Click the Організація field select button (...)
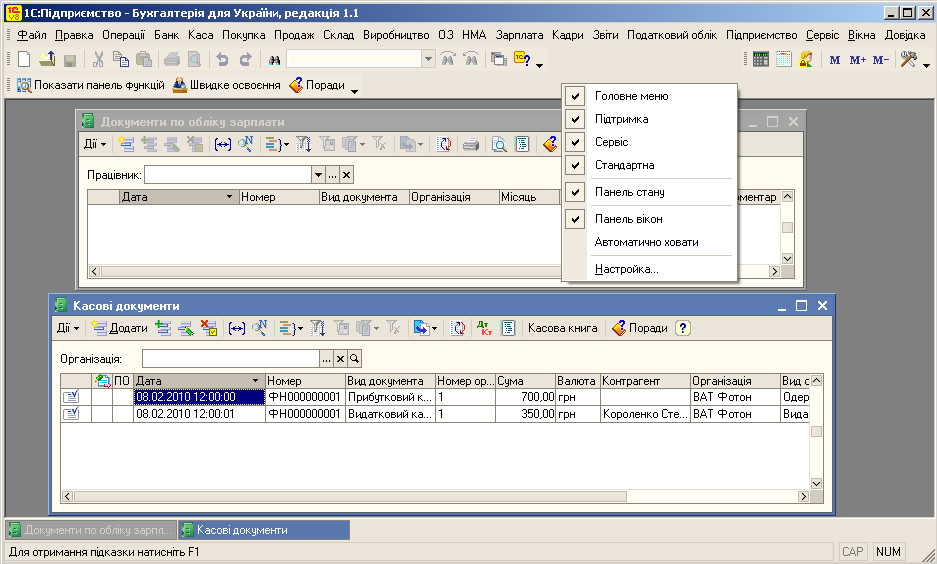937x564 pixels. click(x=326, y=358)
